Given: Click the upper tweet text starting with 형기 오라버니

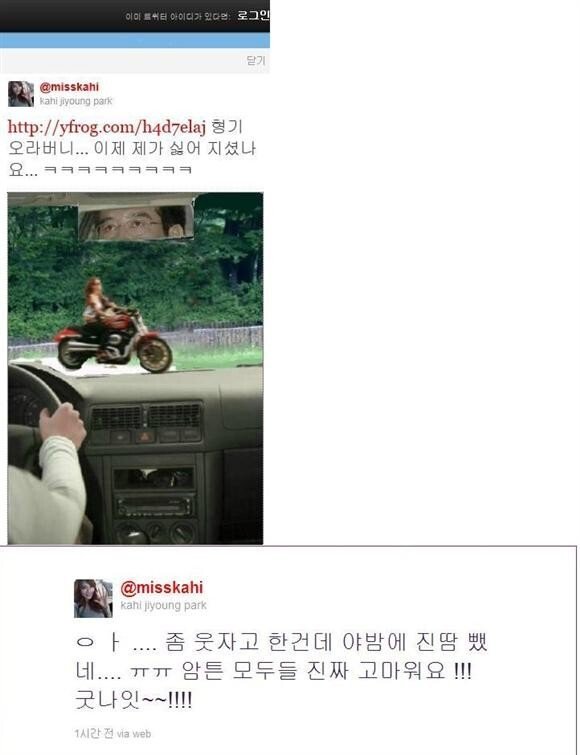Looking at the screenshot, I should pos(132,148).
